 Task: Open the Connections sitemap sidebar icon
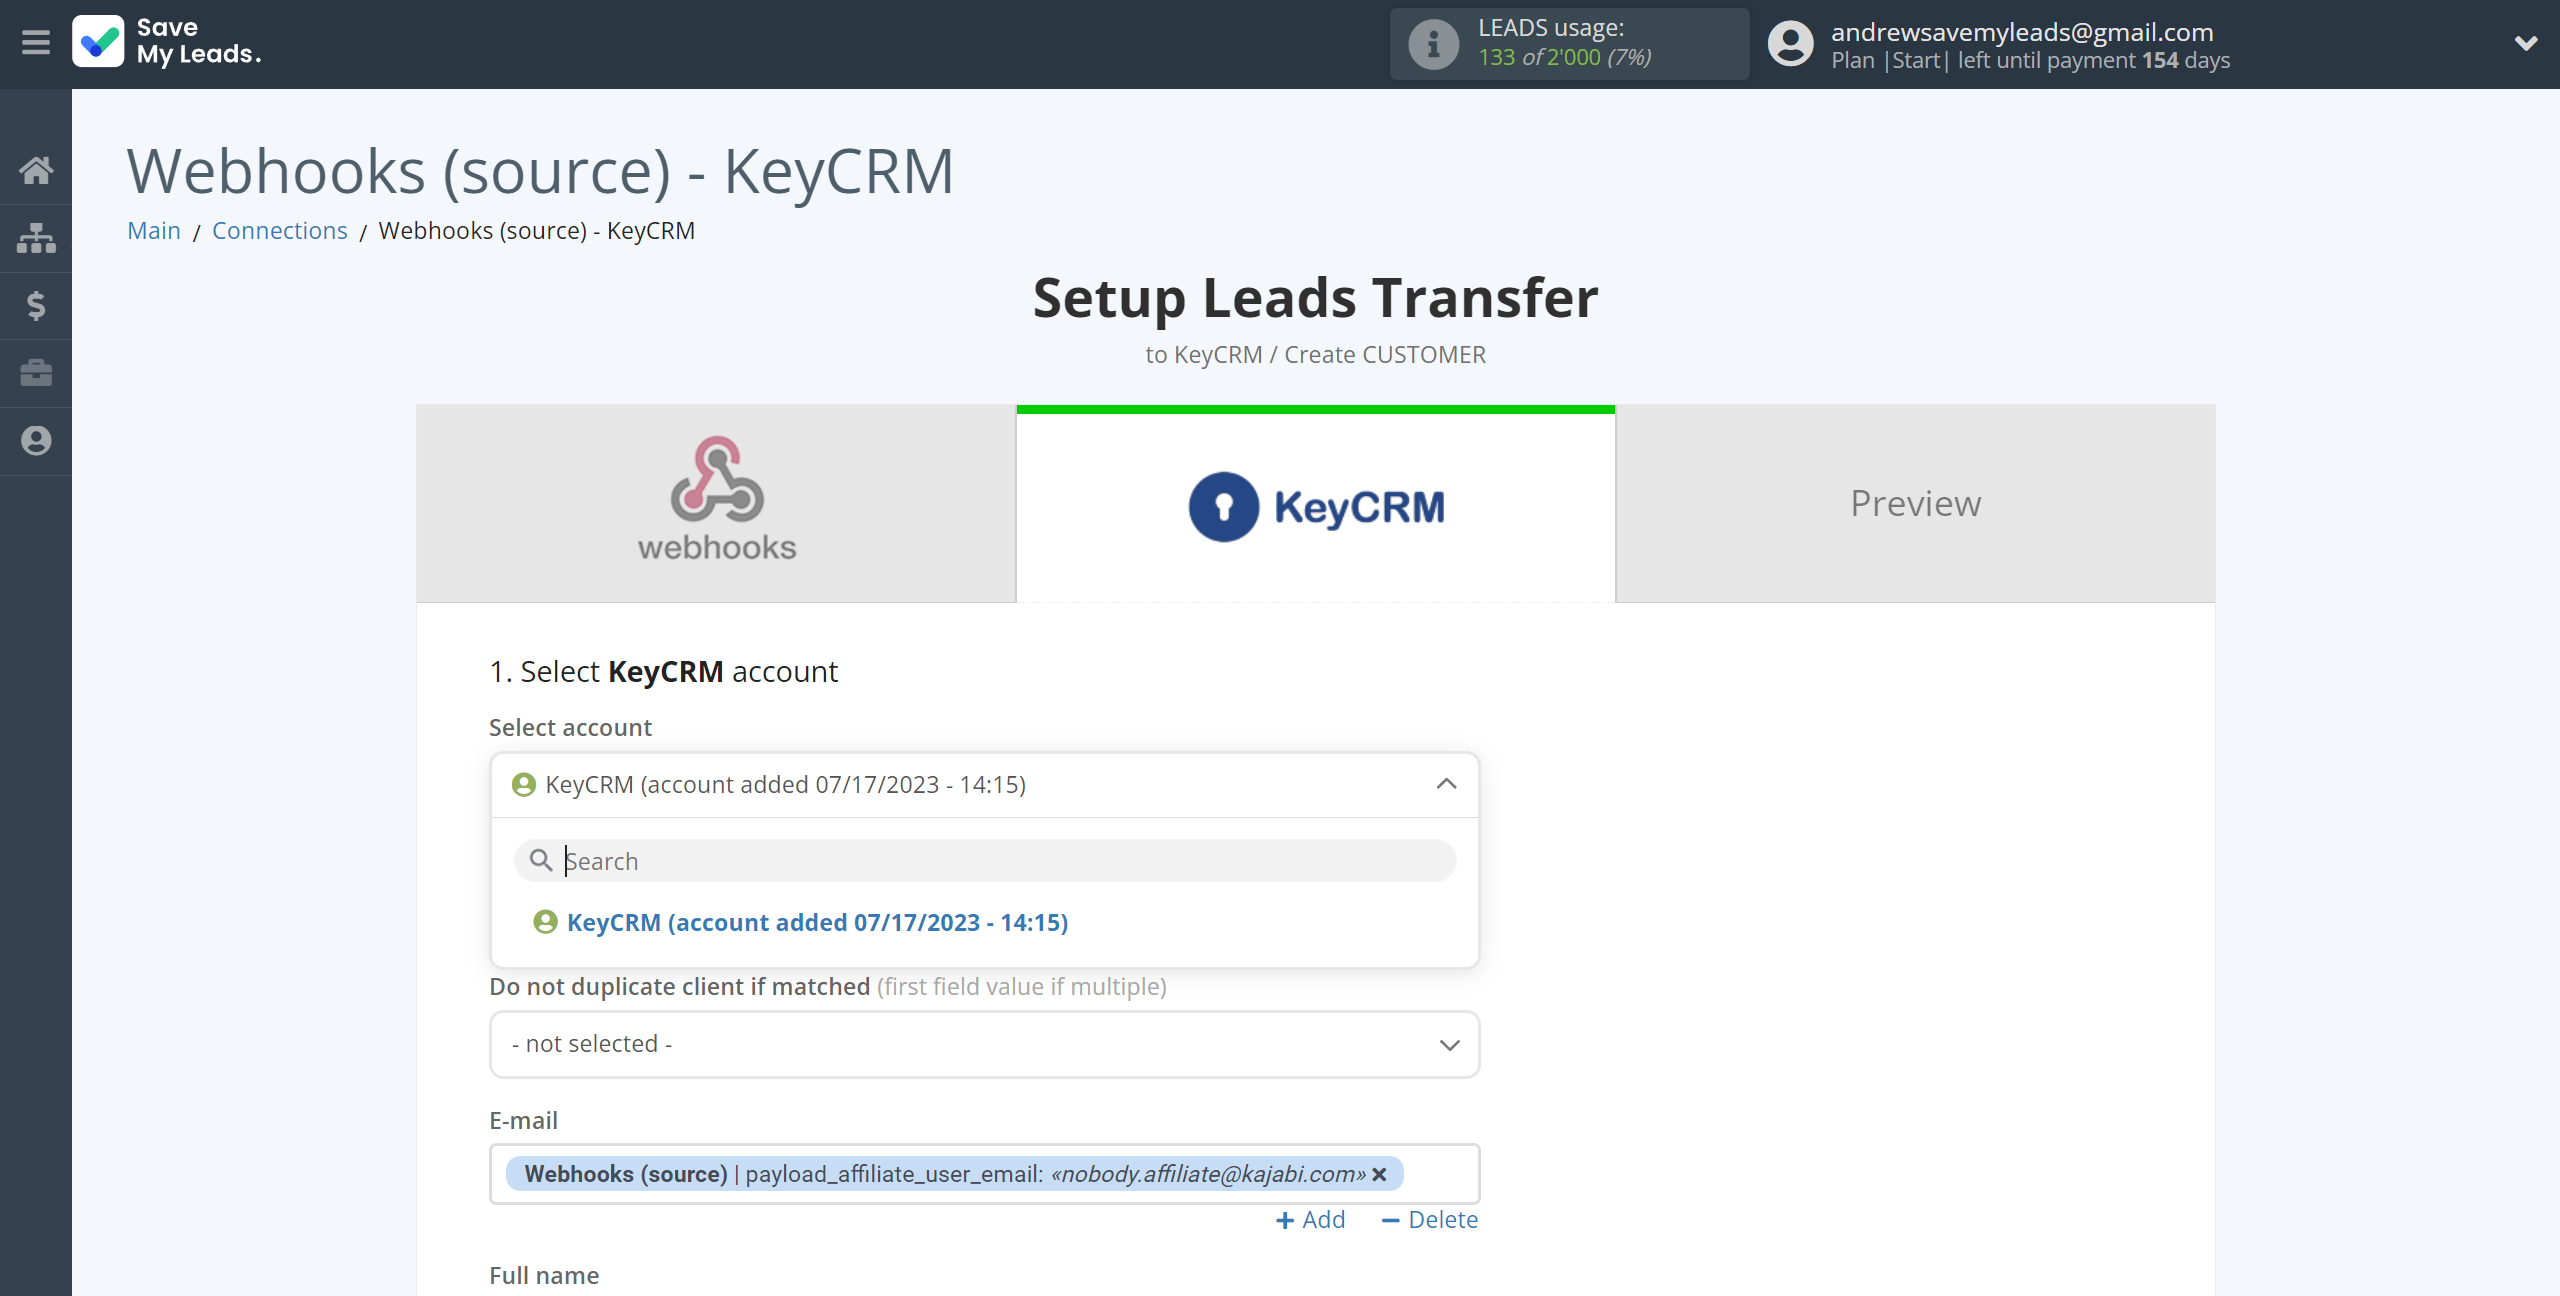36,238
